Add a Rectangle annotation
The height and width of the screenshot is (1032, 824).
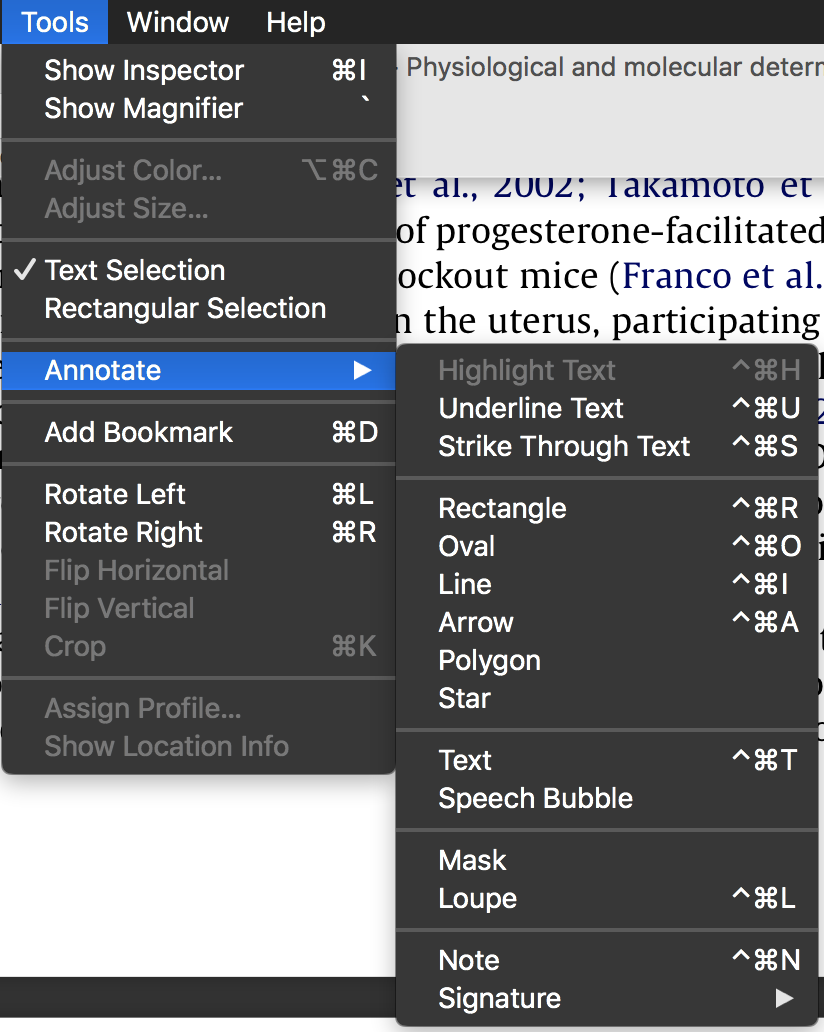(502, 508)
